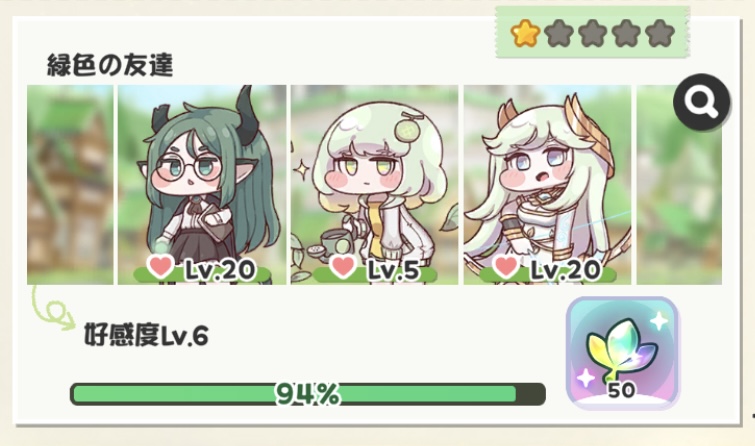Image resolution: width=755 pixels, height=446 pixels.
Task: Click the 好感度Lv.6 label
Action: click(146, 335)
